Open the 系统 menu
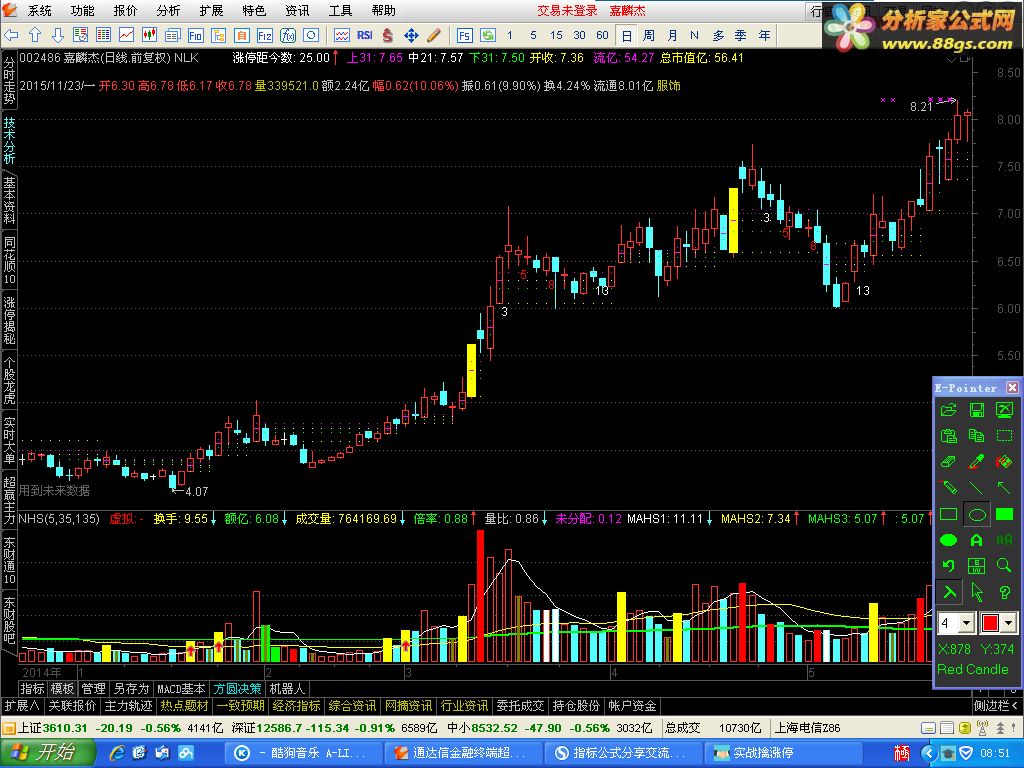 click(x=39, y=10)
